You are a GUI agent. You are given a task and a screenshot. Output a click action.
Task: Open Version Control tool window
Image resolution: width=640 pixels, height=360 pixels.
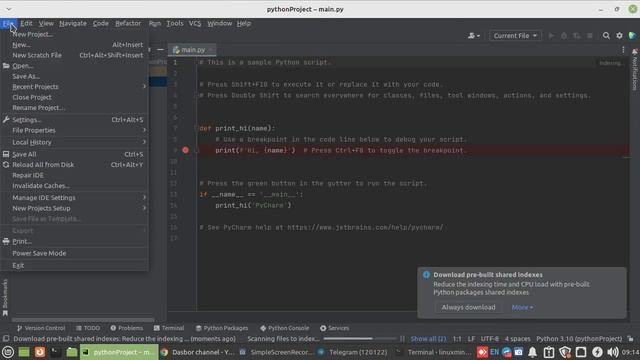click(41, 328)
